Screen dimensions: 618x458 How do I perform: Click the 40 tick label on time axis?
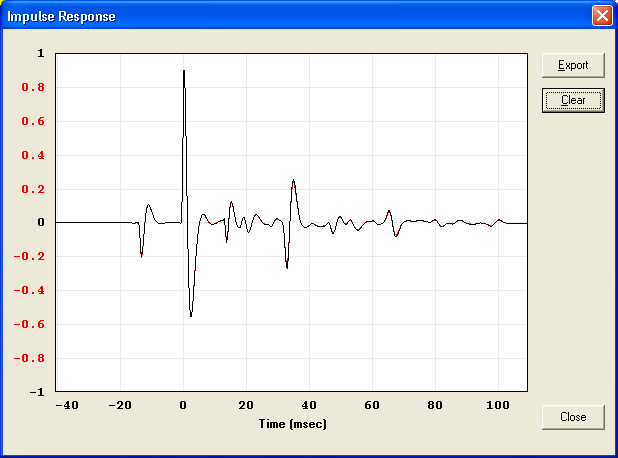309,405
